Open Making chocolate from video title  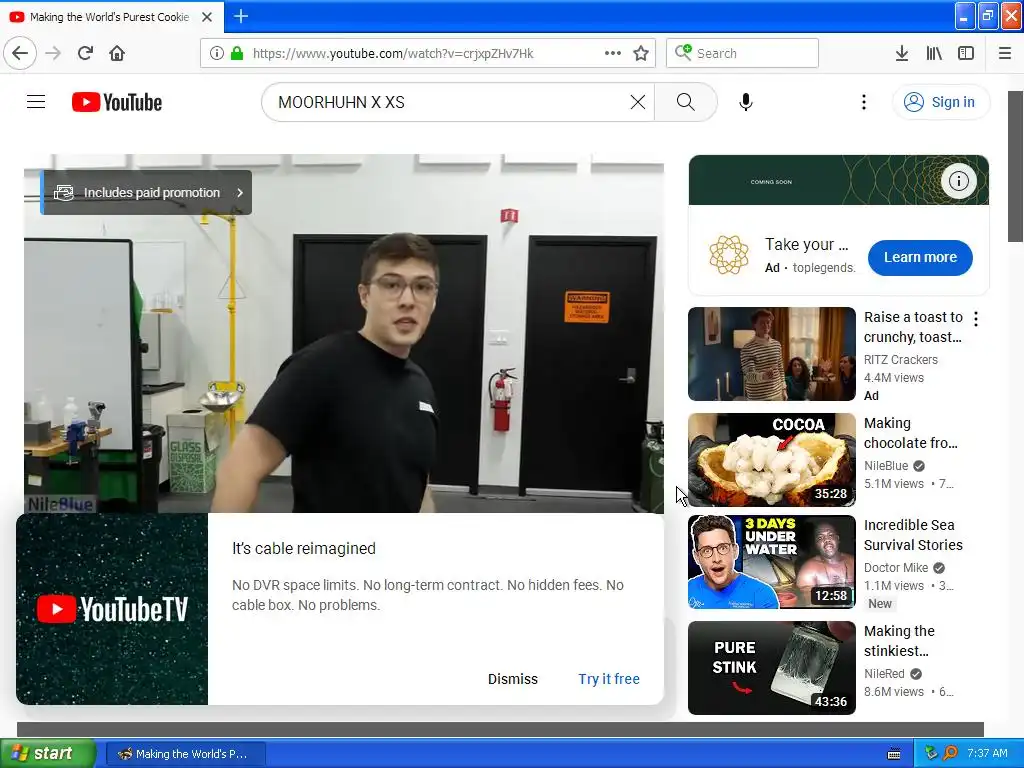click(x=910, y=433)
